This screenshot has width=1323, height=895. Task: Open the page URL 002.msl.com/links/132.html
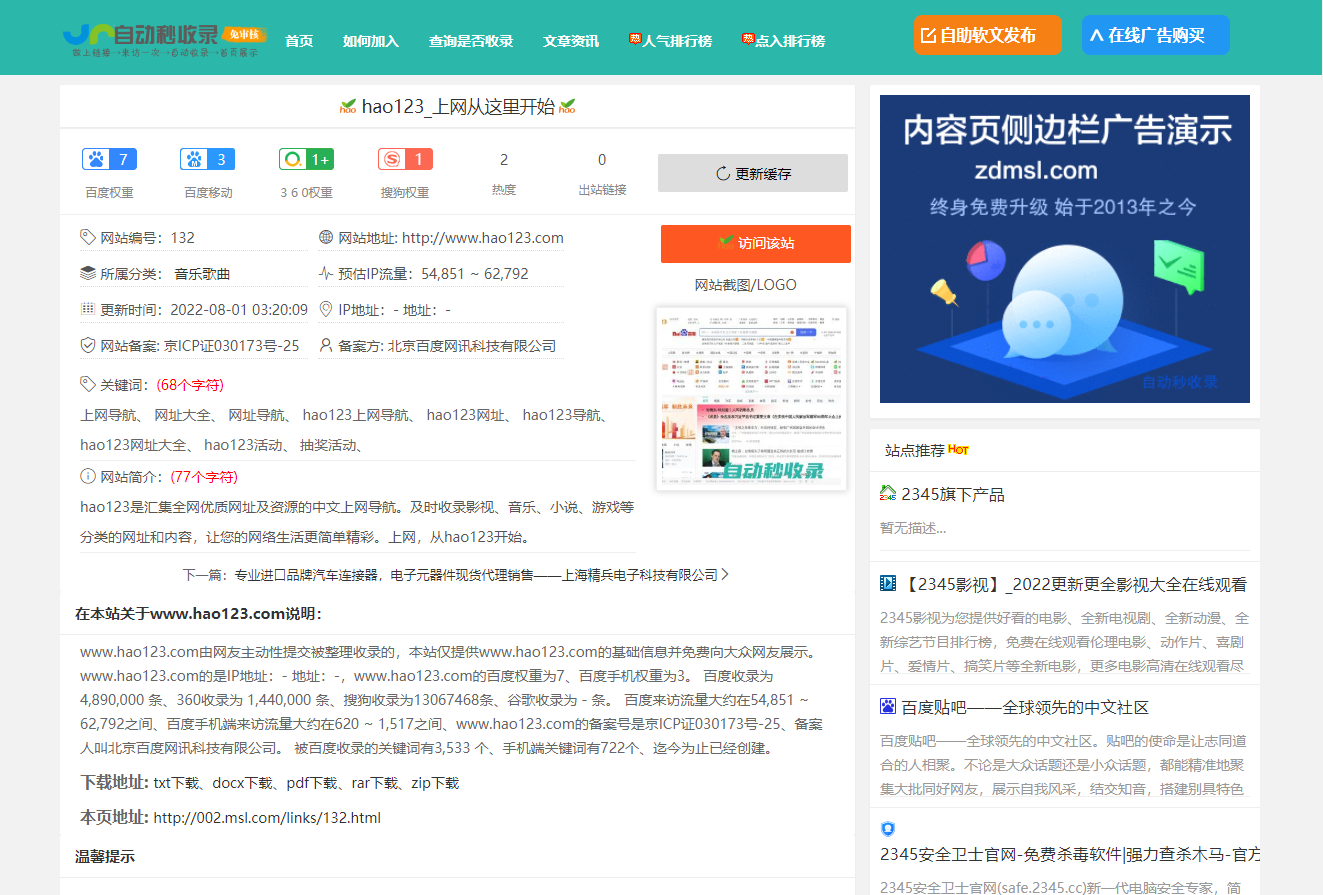coord(267,818)
